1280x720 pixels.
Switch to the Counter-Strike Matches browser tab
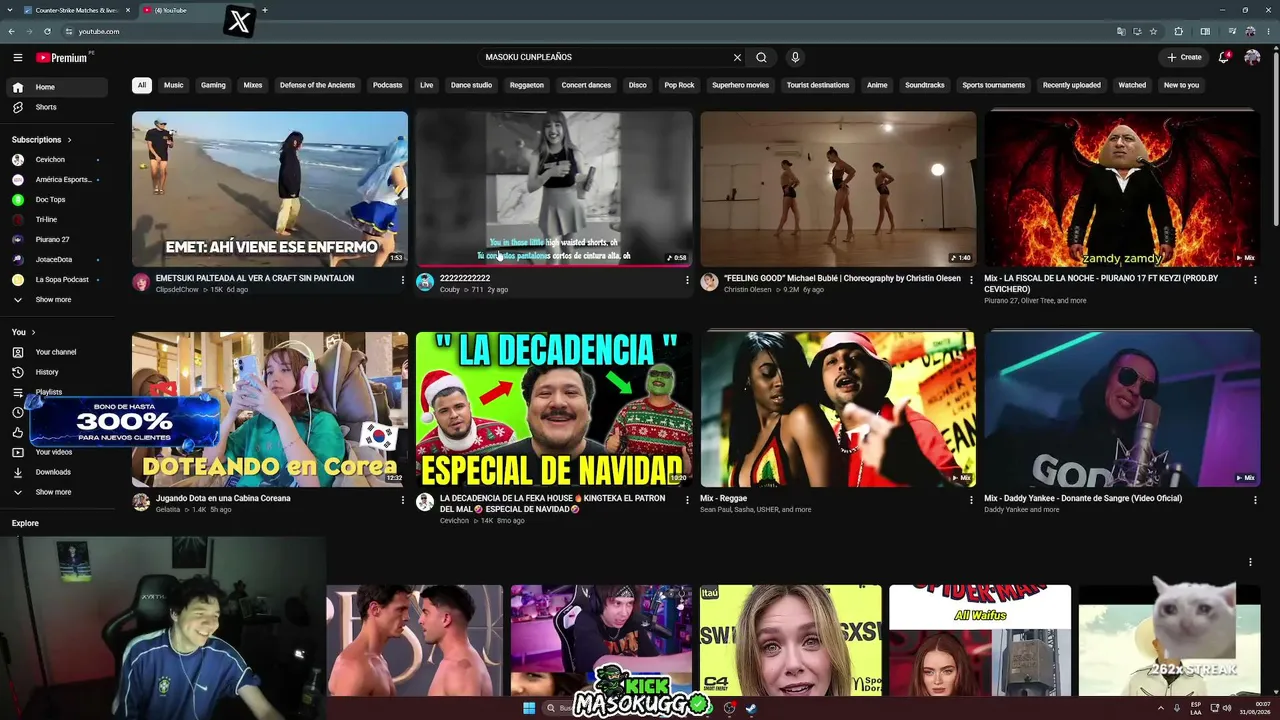(x=76, y=10)
